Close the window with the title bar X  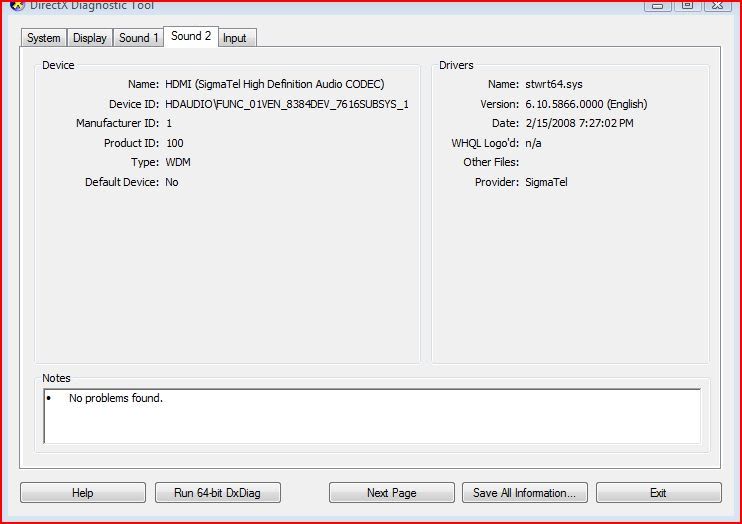point(717,5)
